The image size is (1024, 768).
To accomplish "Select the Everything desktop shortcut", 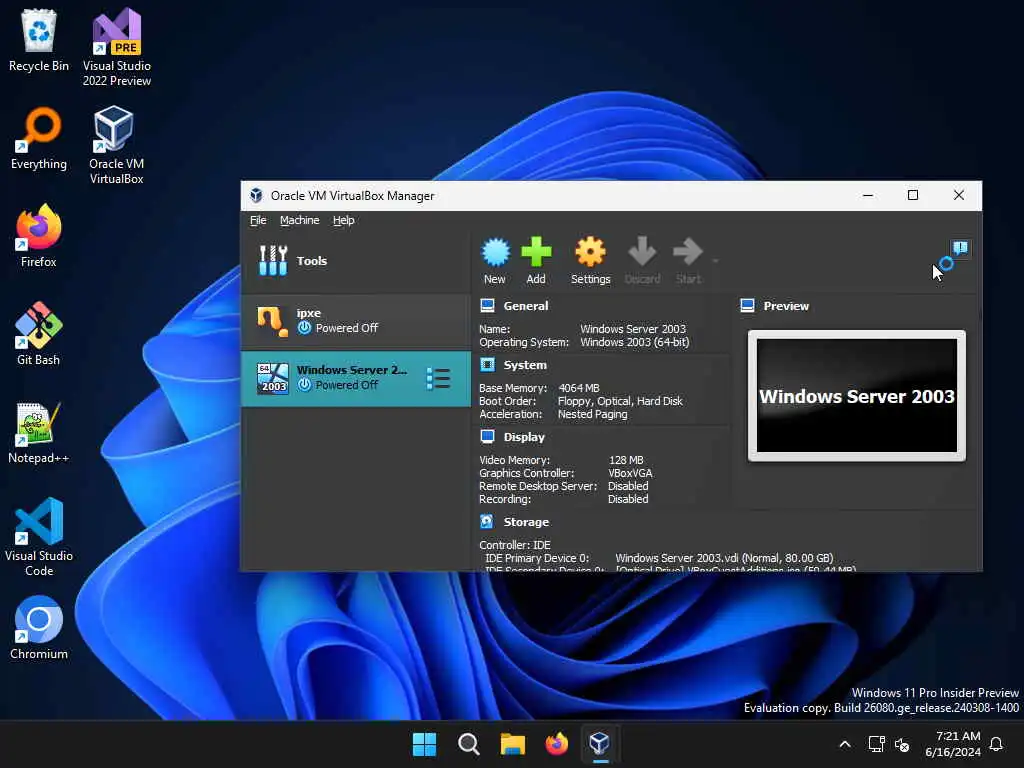I will coord(39,138).
